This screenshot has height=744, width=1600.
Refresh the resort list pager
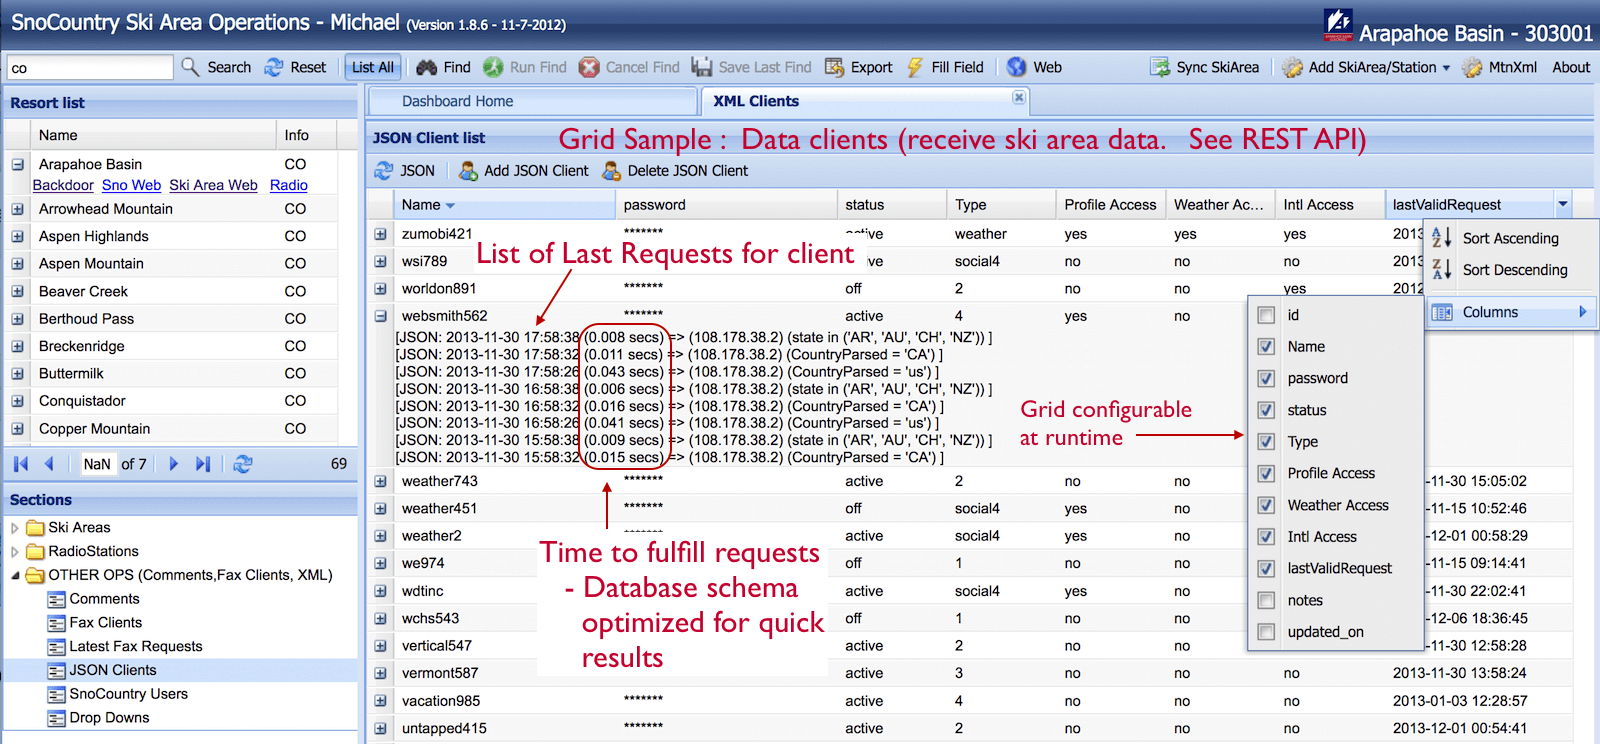(x=243, y=464)
